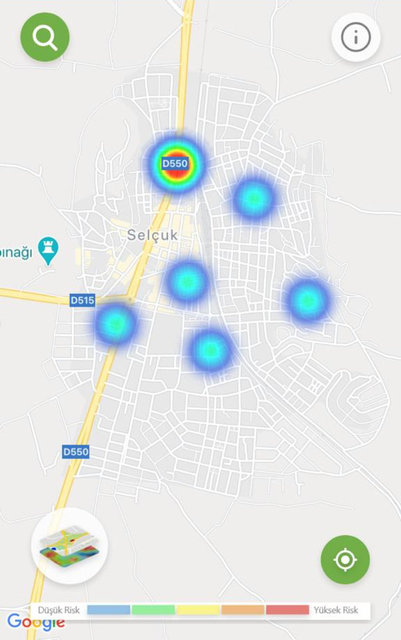Viewport: 401px width, 640px height.
Task: Tap the castle landmark pin
Action: tap(48, 250)
